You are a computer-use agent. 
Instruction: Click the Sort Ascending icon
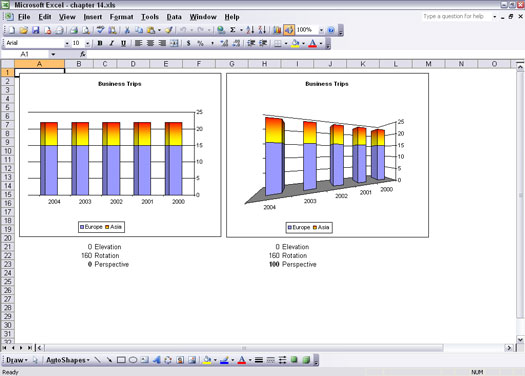[250, 30]
